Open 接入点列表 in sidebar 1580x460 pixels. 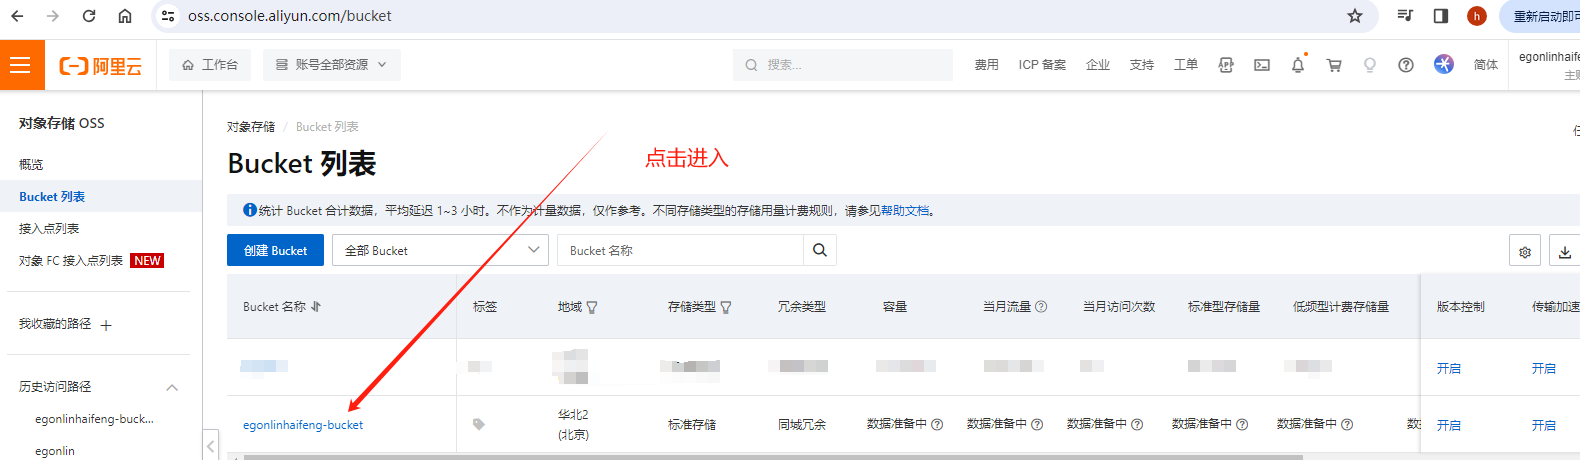pos(49,229)
